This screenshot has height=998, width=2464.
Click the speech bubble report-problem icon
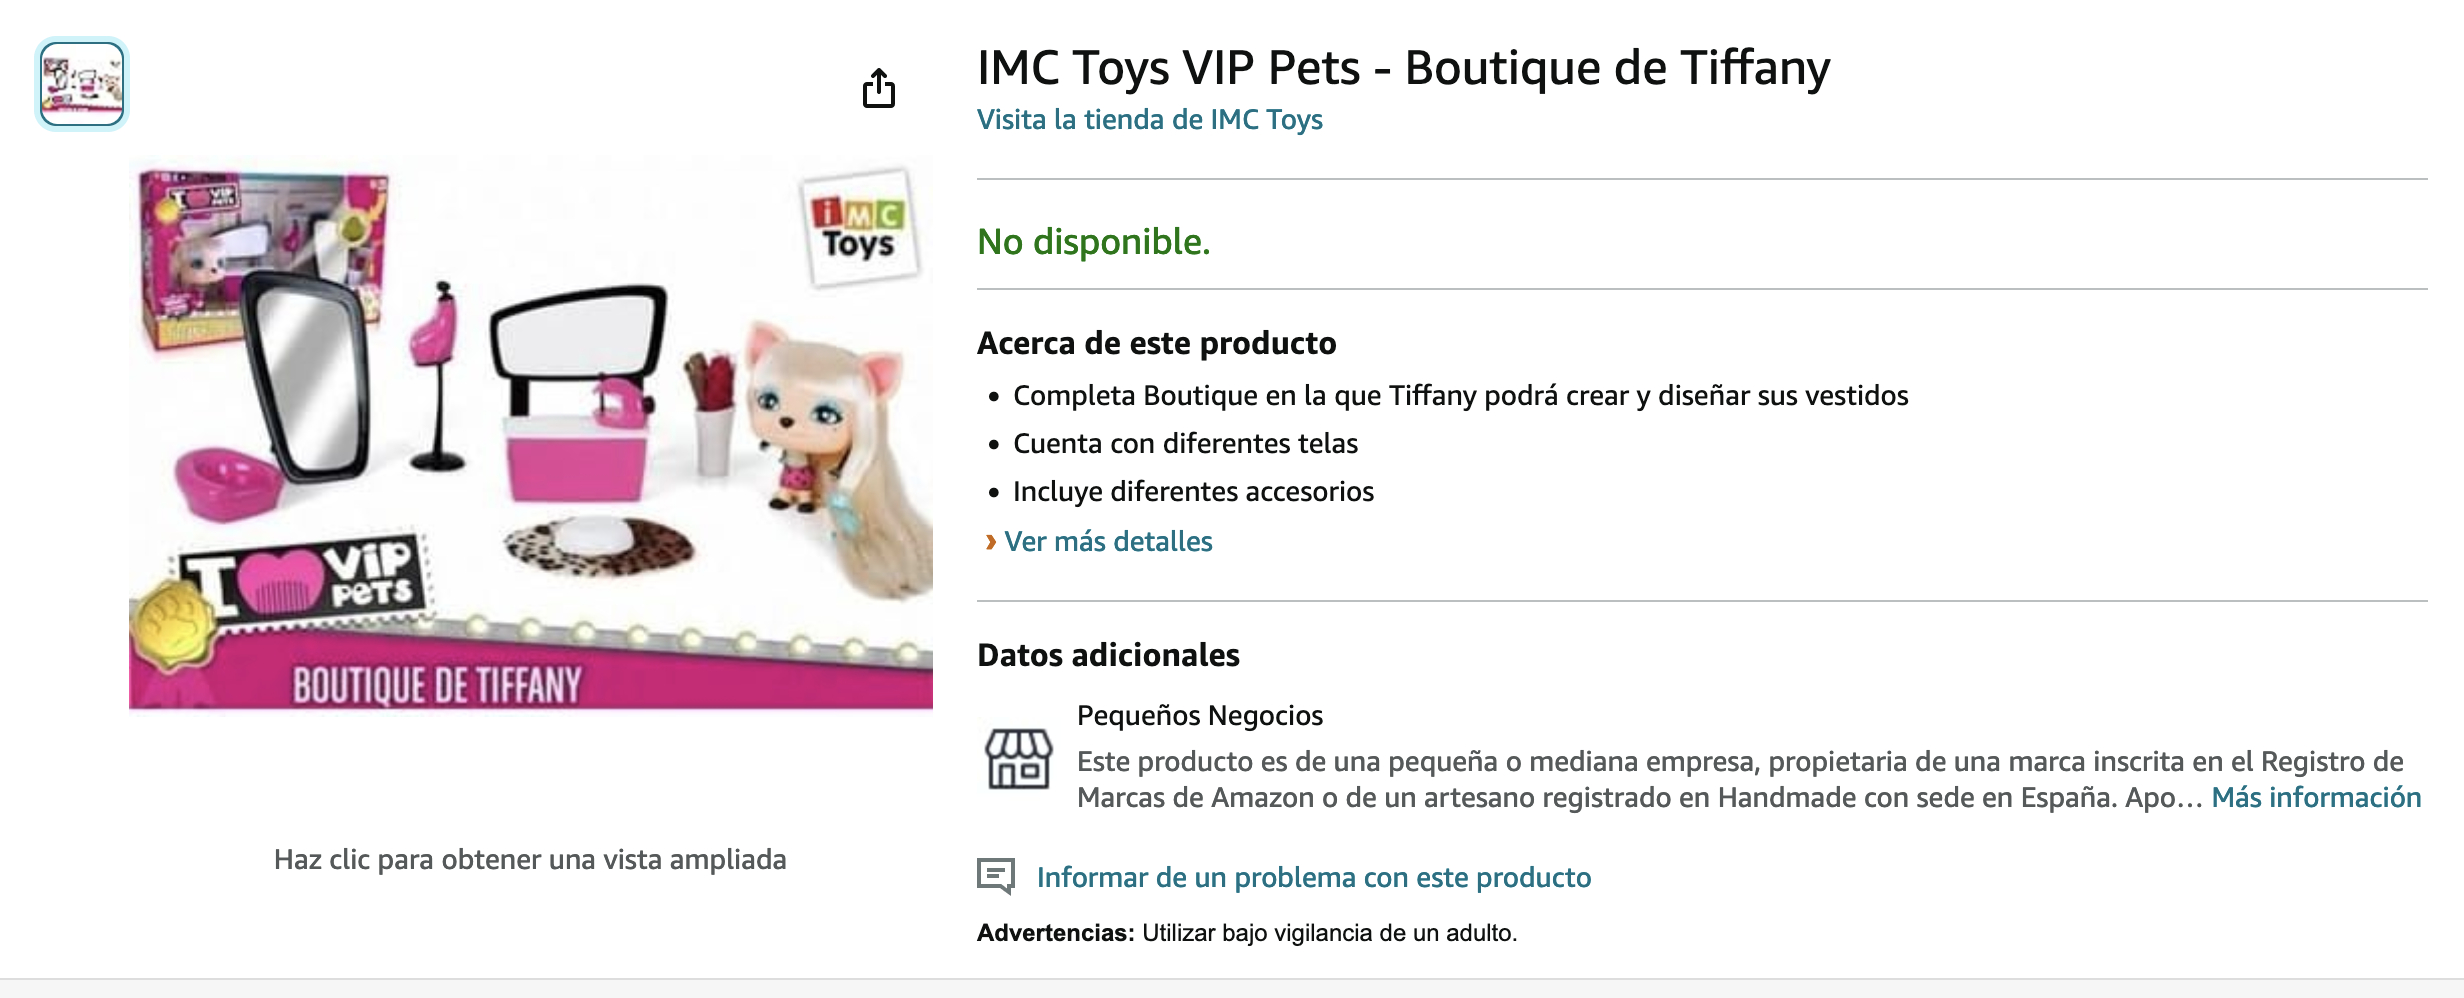tap(996, 876)
